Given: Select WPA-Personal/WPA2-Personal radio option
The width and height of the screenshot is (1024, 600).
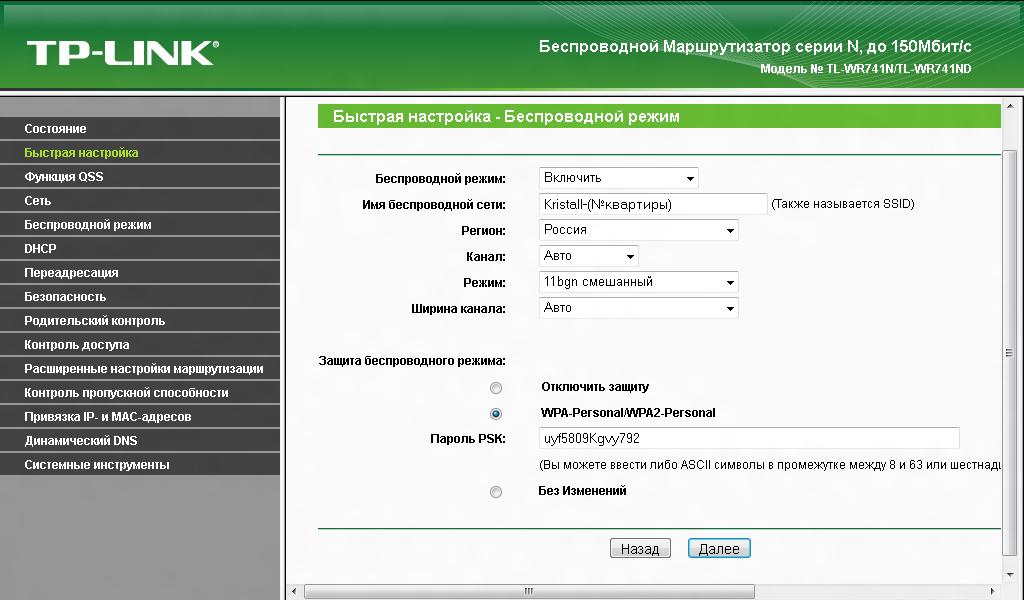Looking at the screenshot, I should (496, 413).
